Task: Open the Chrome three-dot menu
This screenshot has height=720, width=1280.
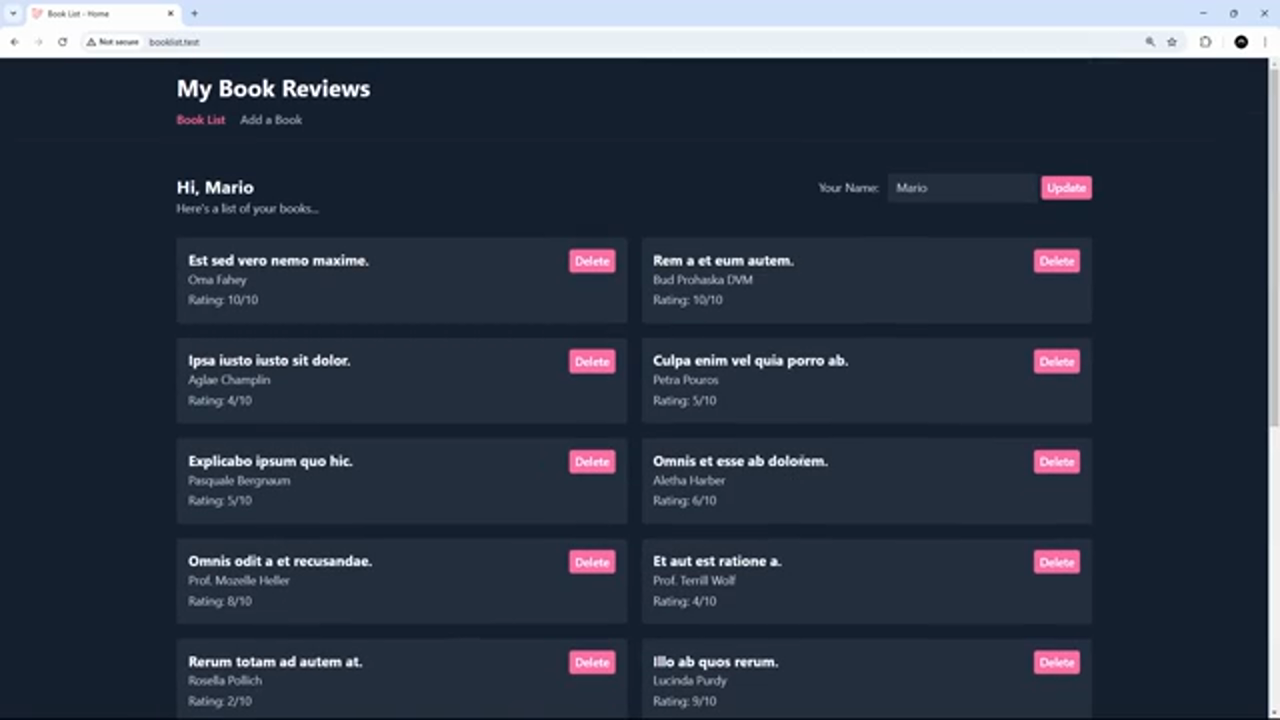Action: pyautogui.click(x=1265, y=42)
